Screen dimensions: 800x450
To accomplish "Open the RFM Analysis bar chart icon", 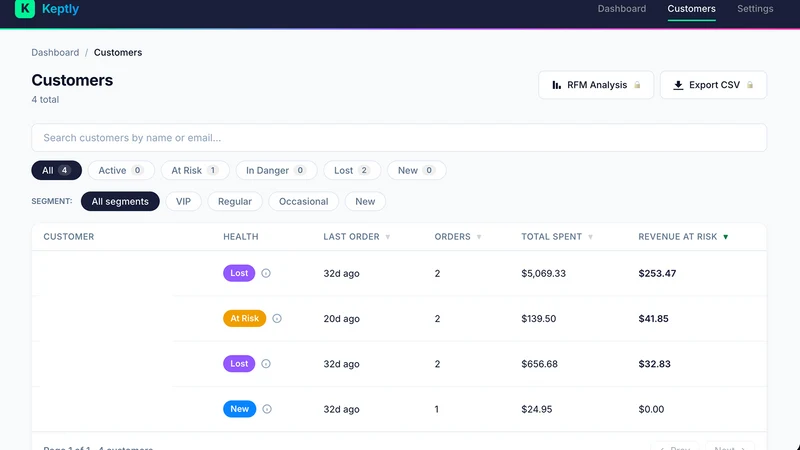I will 557,85.
